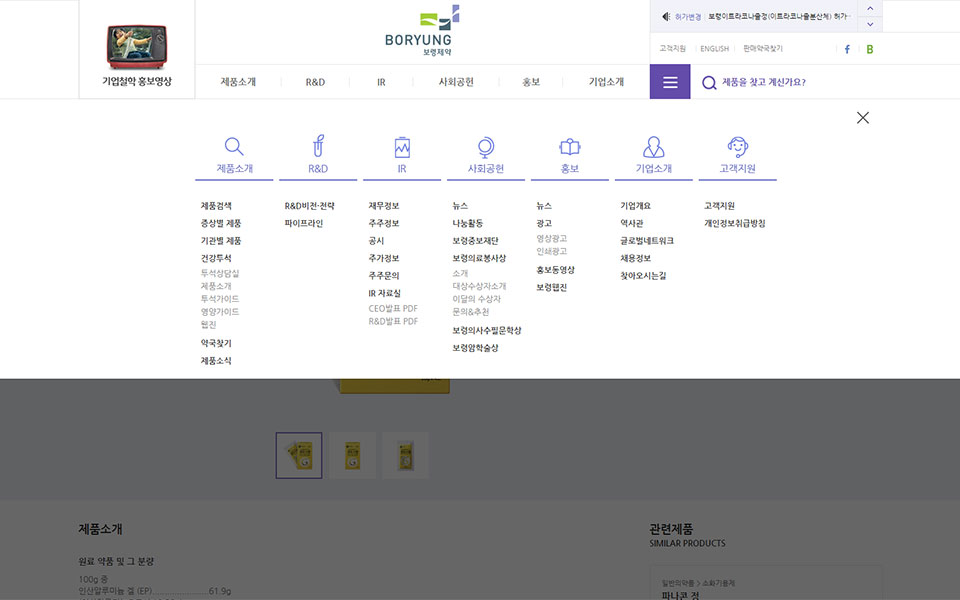Click the IR chart icon
Image resolution: width=960 pixels, height=600 pixels.
402,147
